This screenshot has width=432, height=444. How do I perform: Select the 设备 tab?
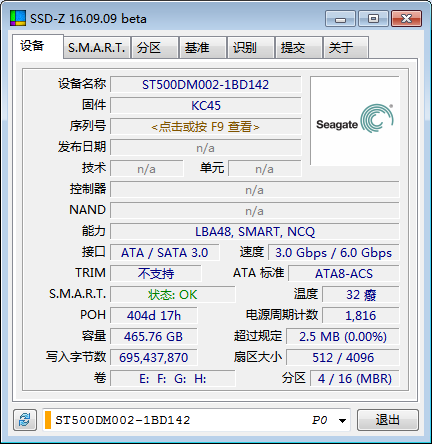[x=38, y=46]
